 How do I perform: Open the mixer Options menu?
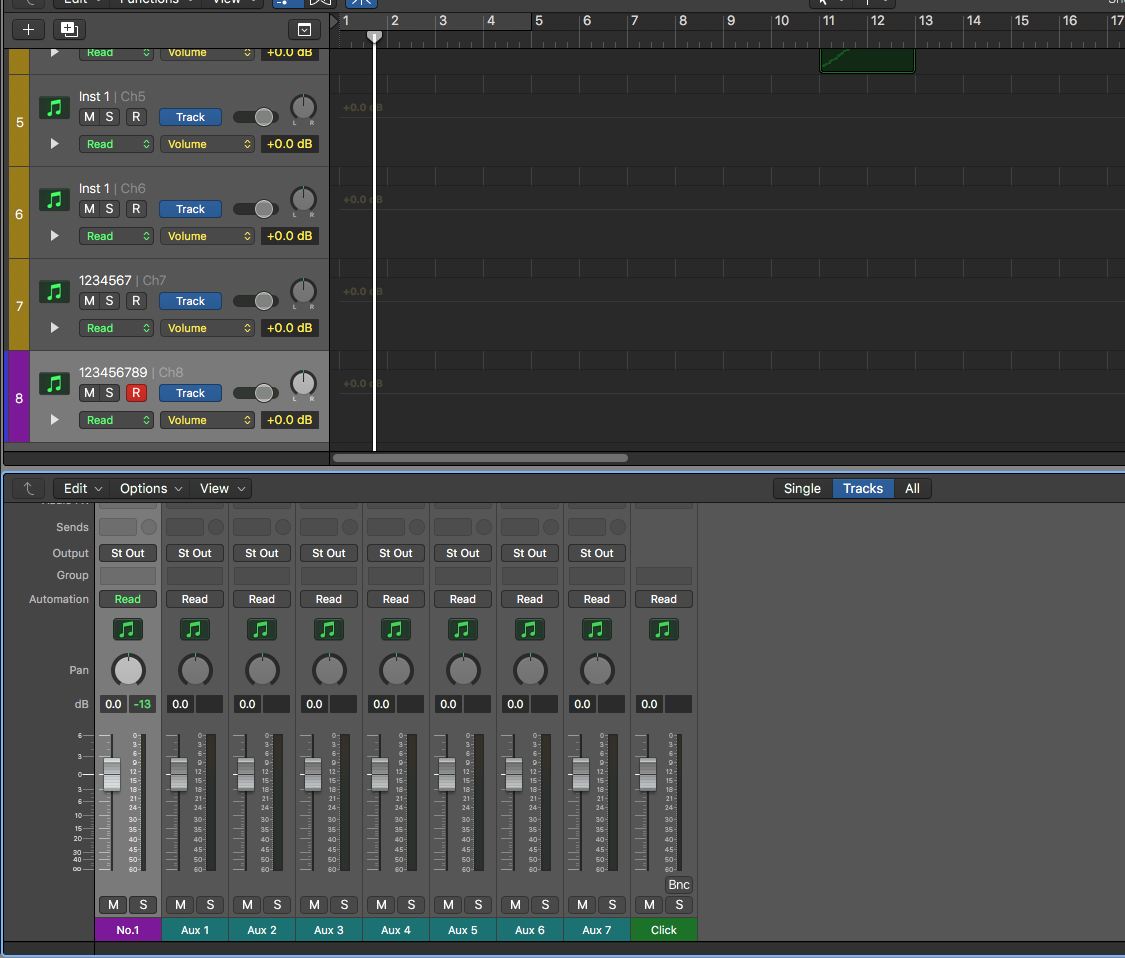[150, 489]
